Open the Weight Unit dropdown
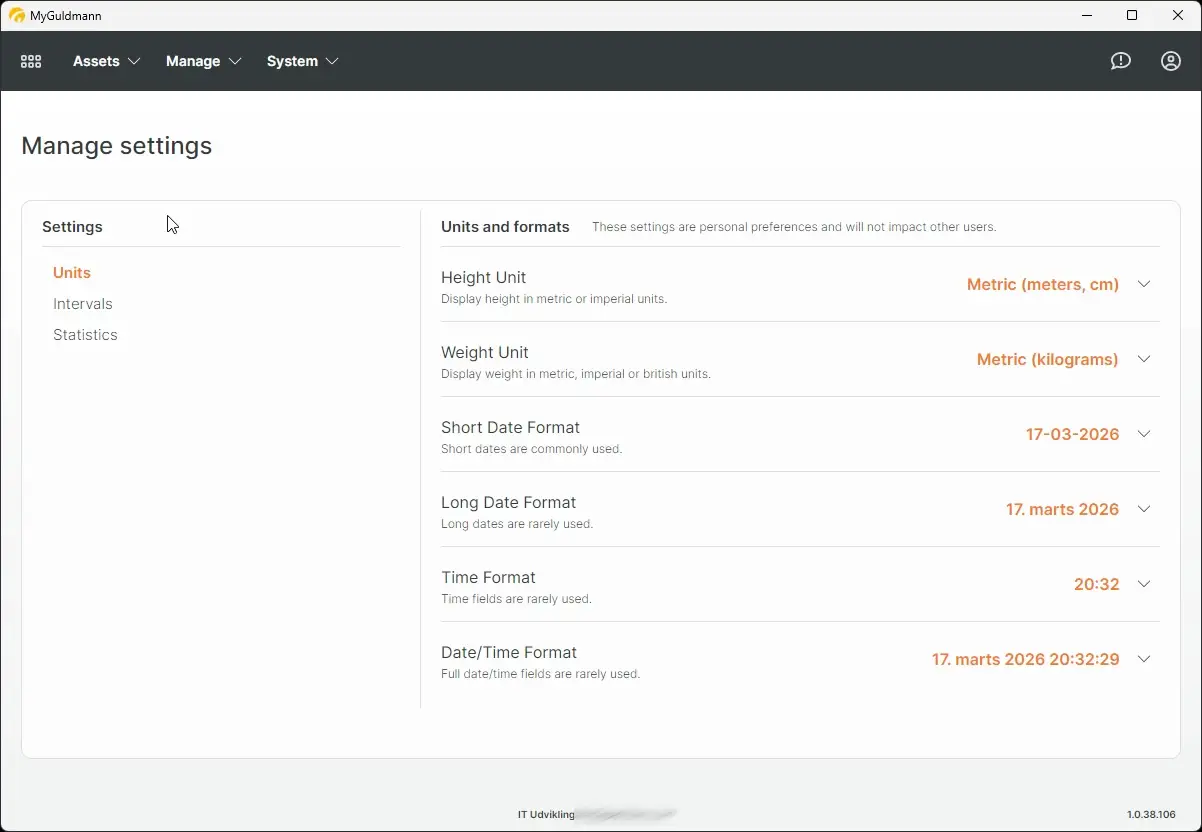Viewport: 1202px width, 832px height. [x=1143, y=359]
